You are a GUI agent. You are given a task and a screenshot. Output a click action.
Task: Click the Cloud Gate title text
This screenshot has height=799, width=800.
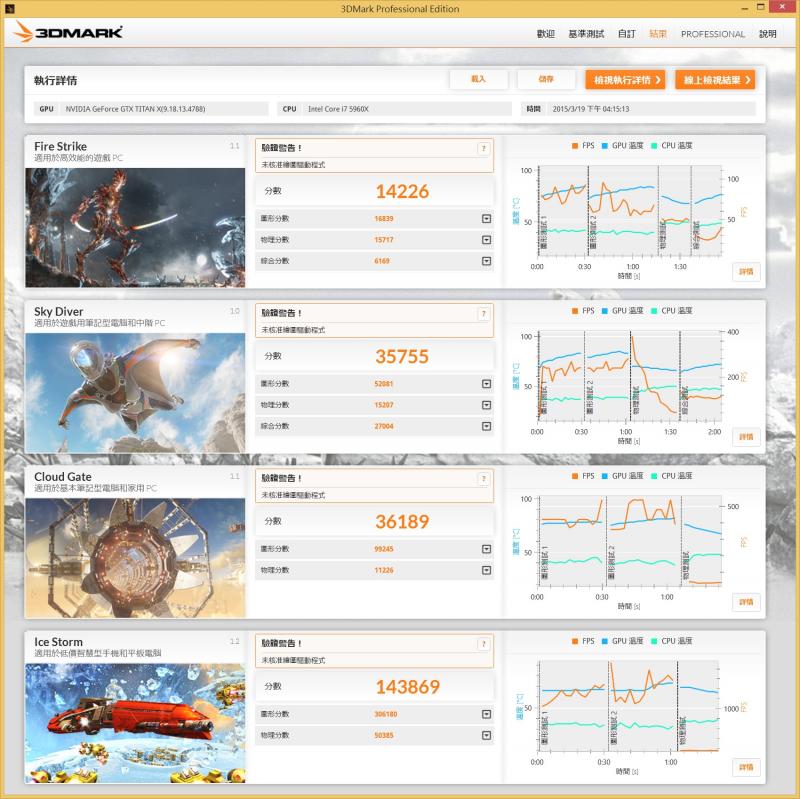click(x=63, y=477)
